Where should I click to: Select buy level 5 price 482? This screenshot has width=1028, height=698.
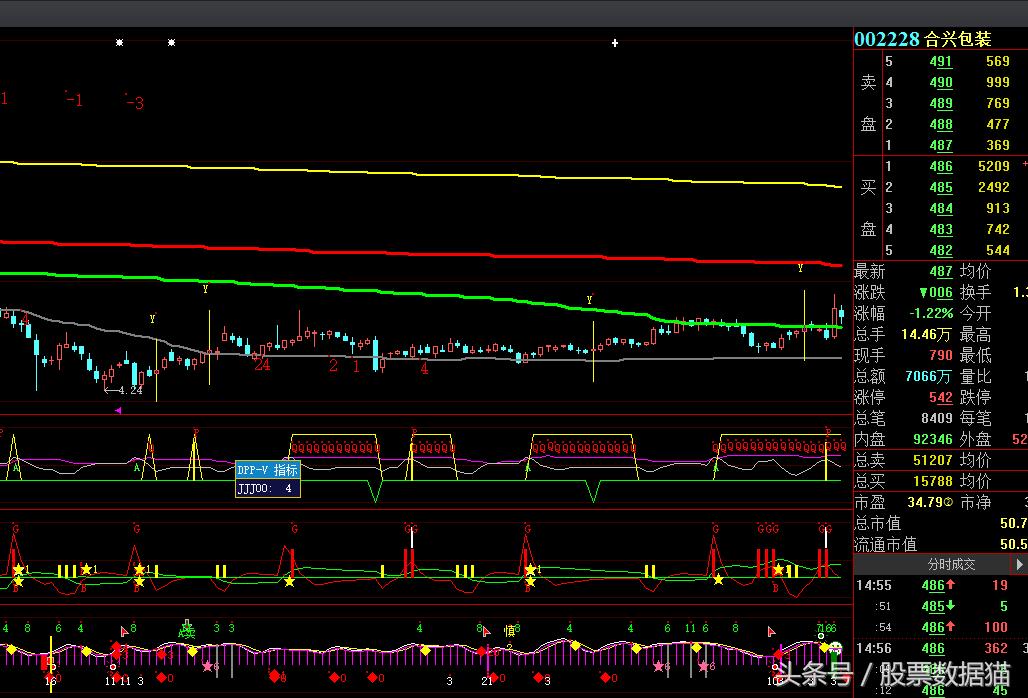(941, 250)
